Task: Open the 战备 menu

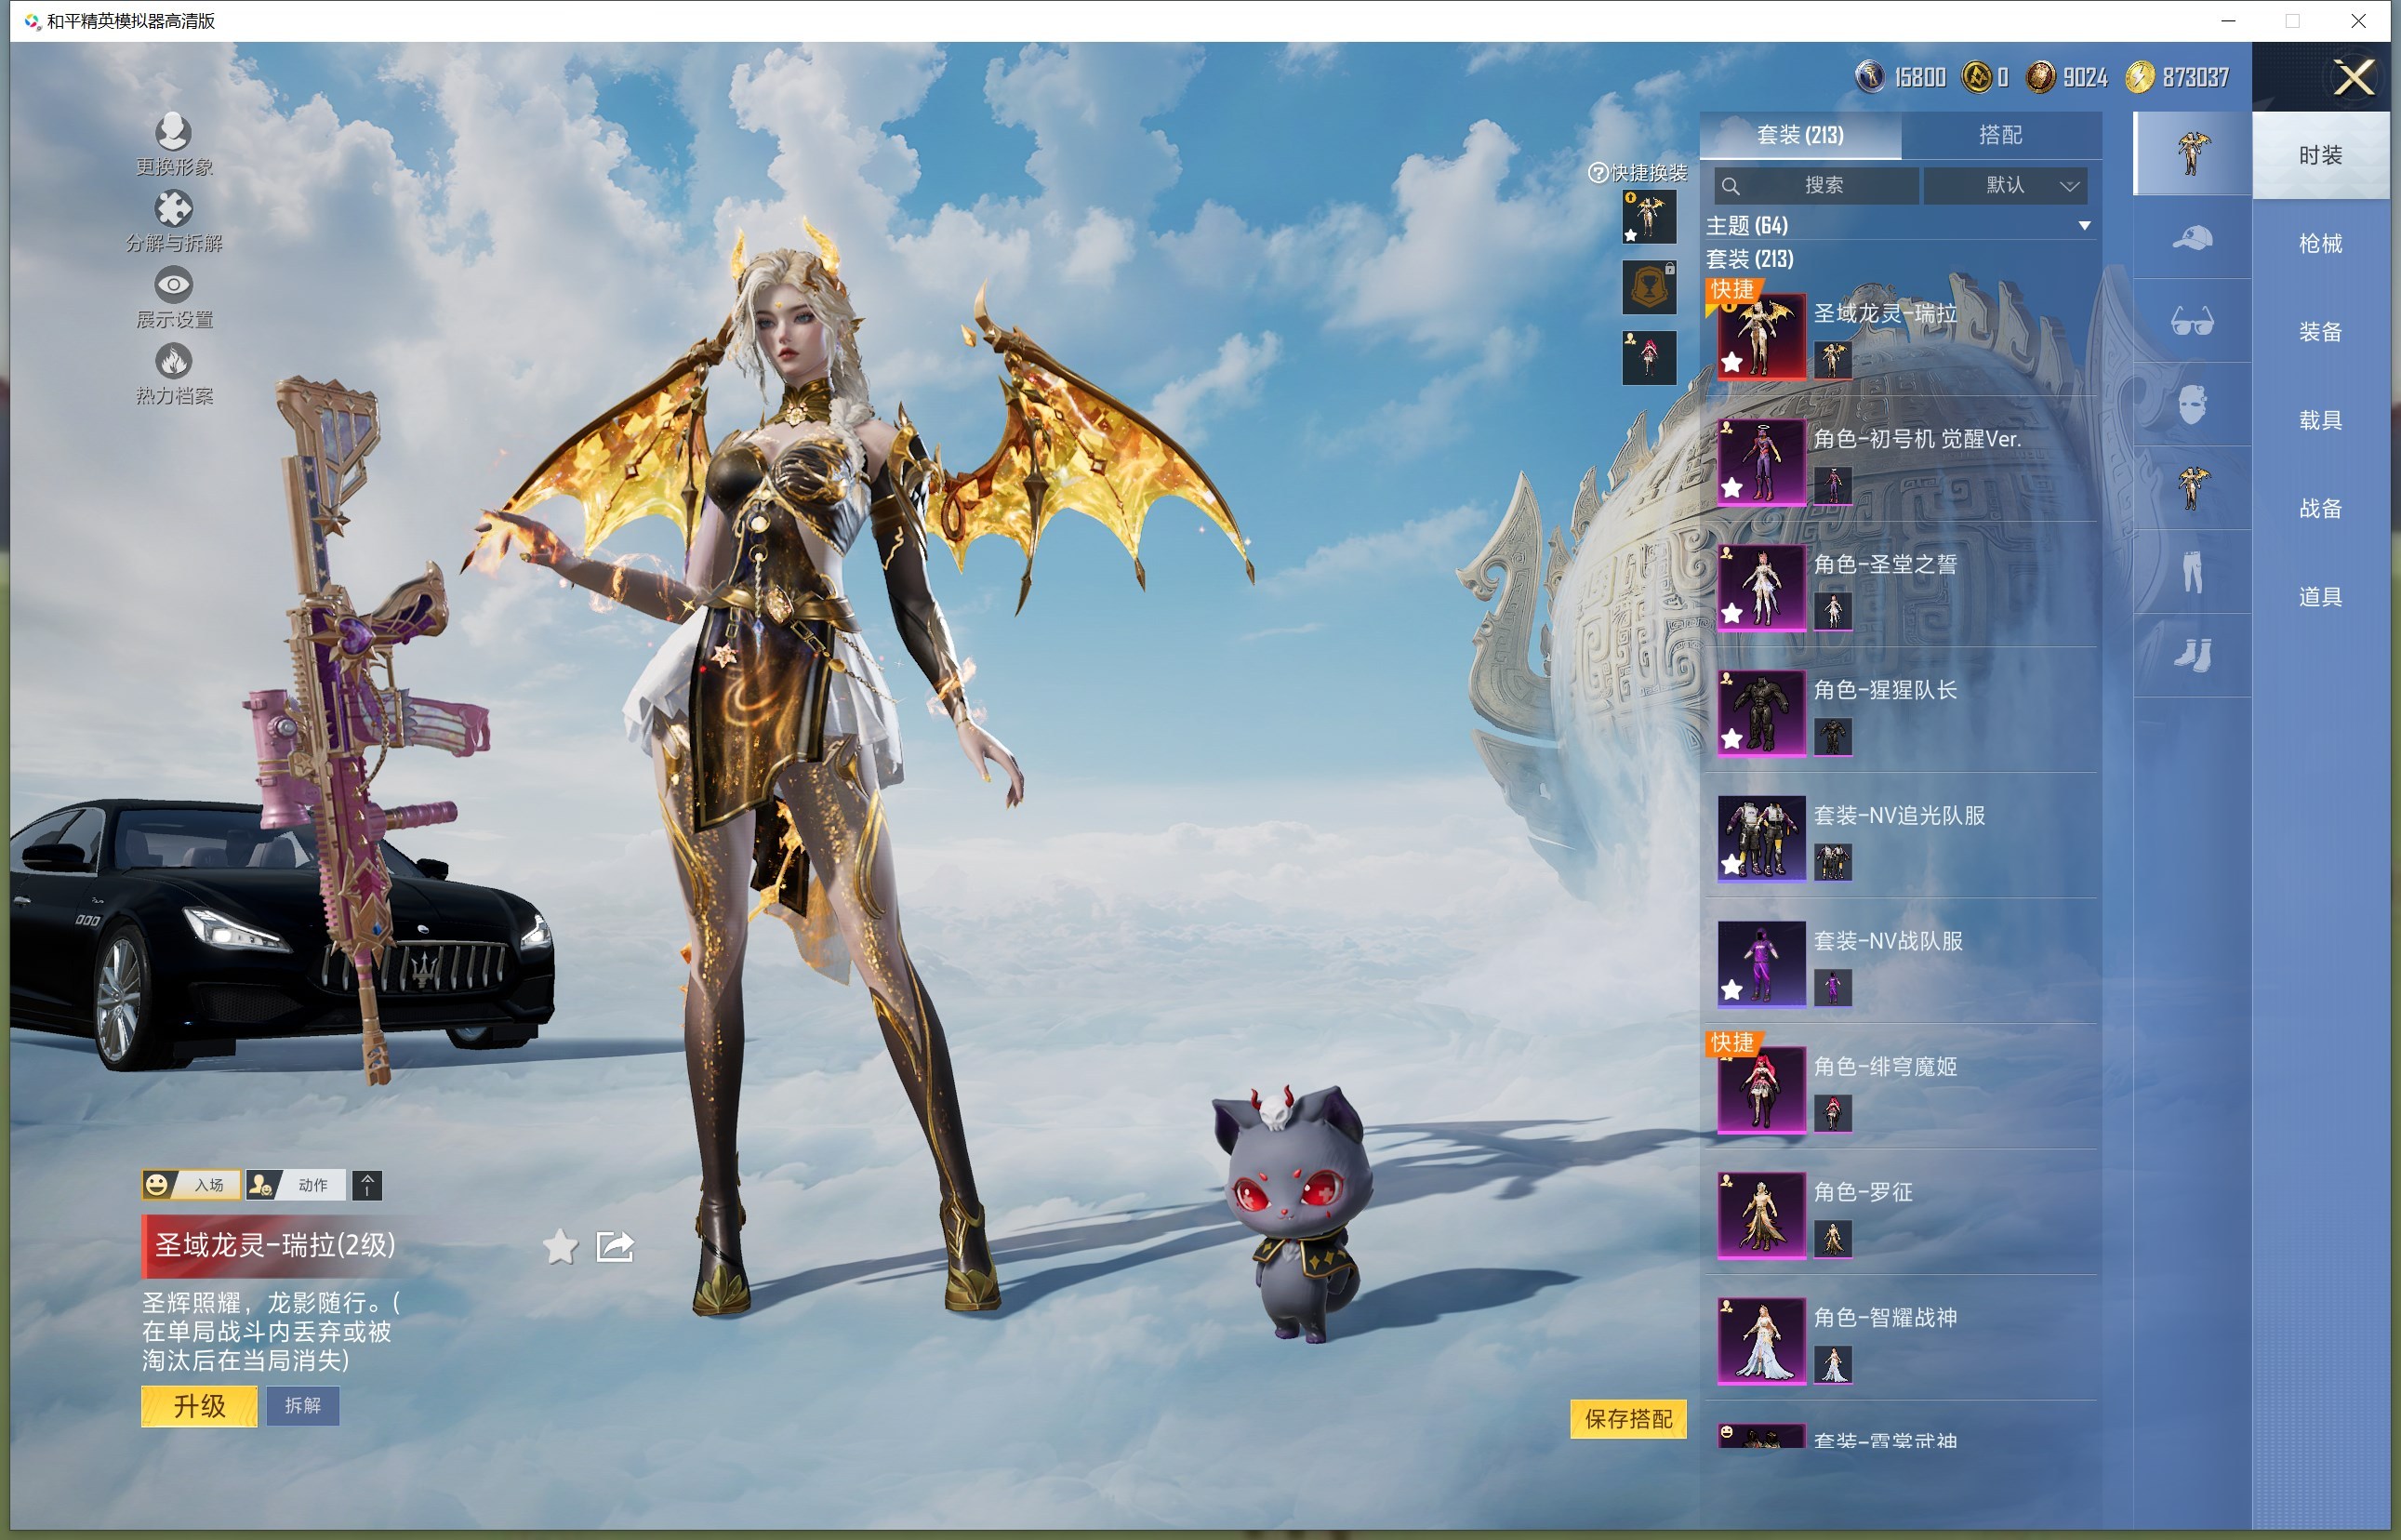Action: [x=2320, y=508]
